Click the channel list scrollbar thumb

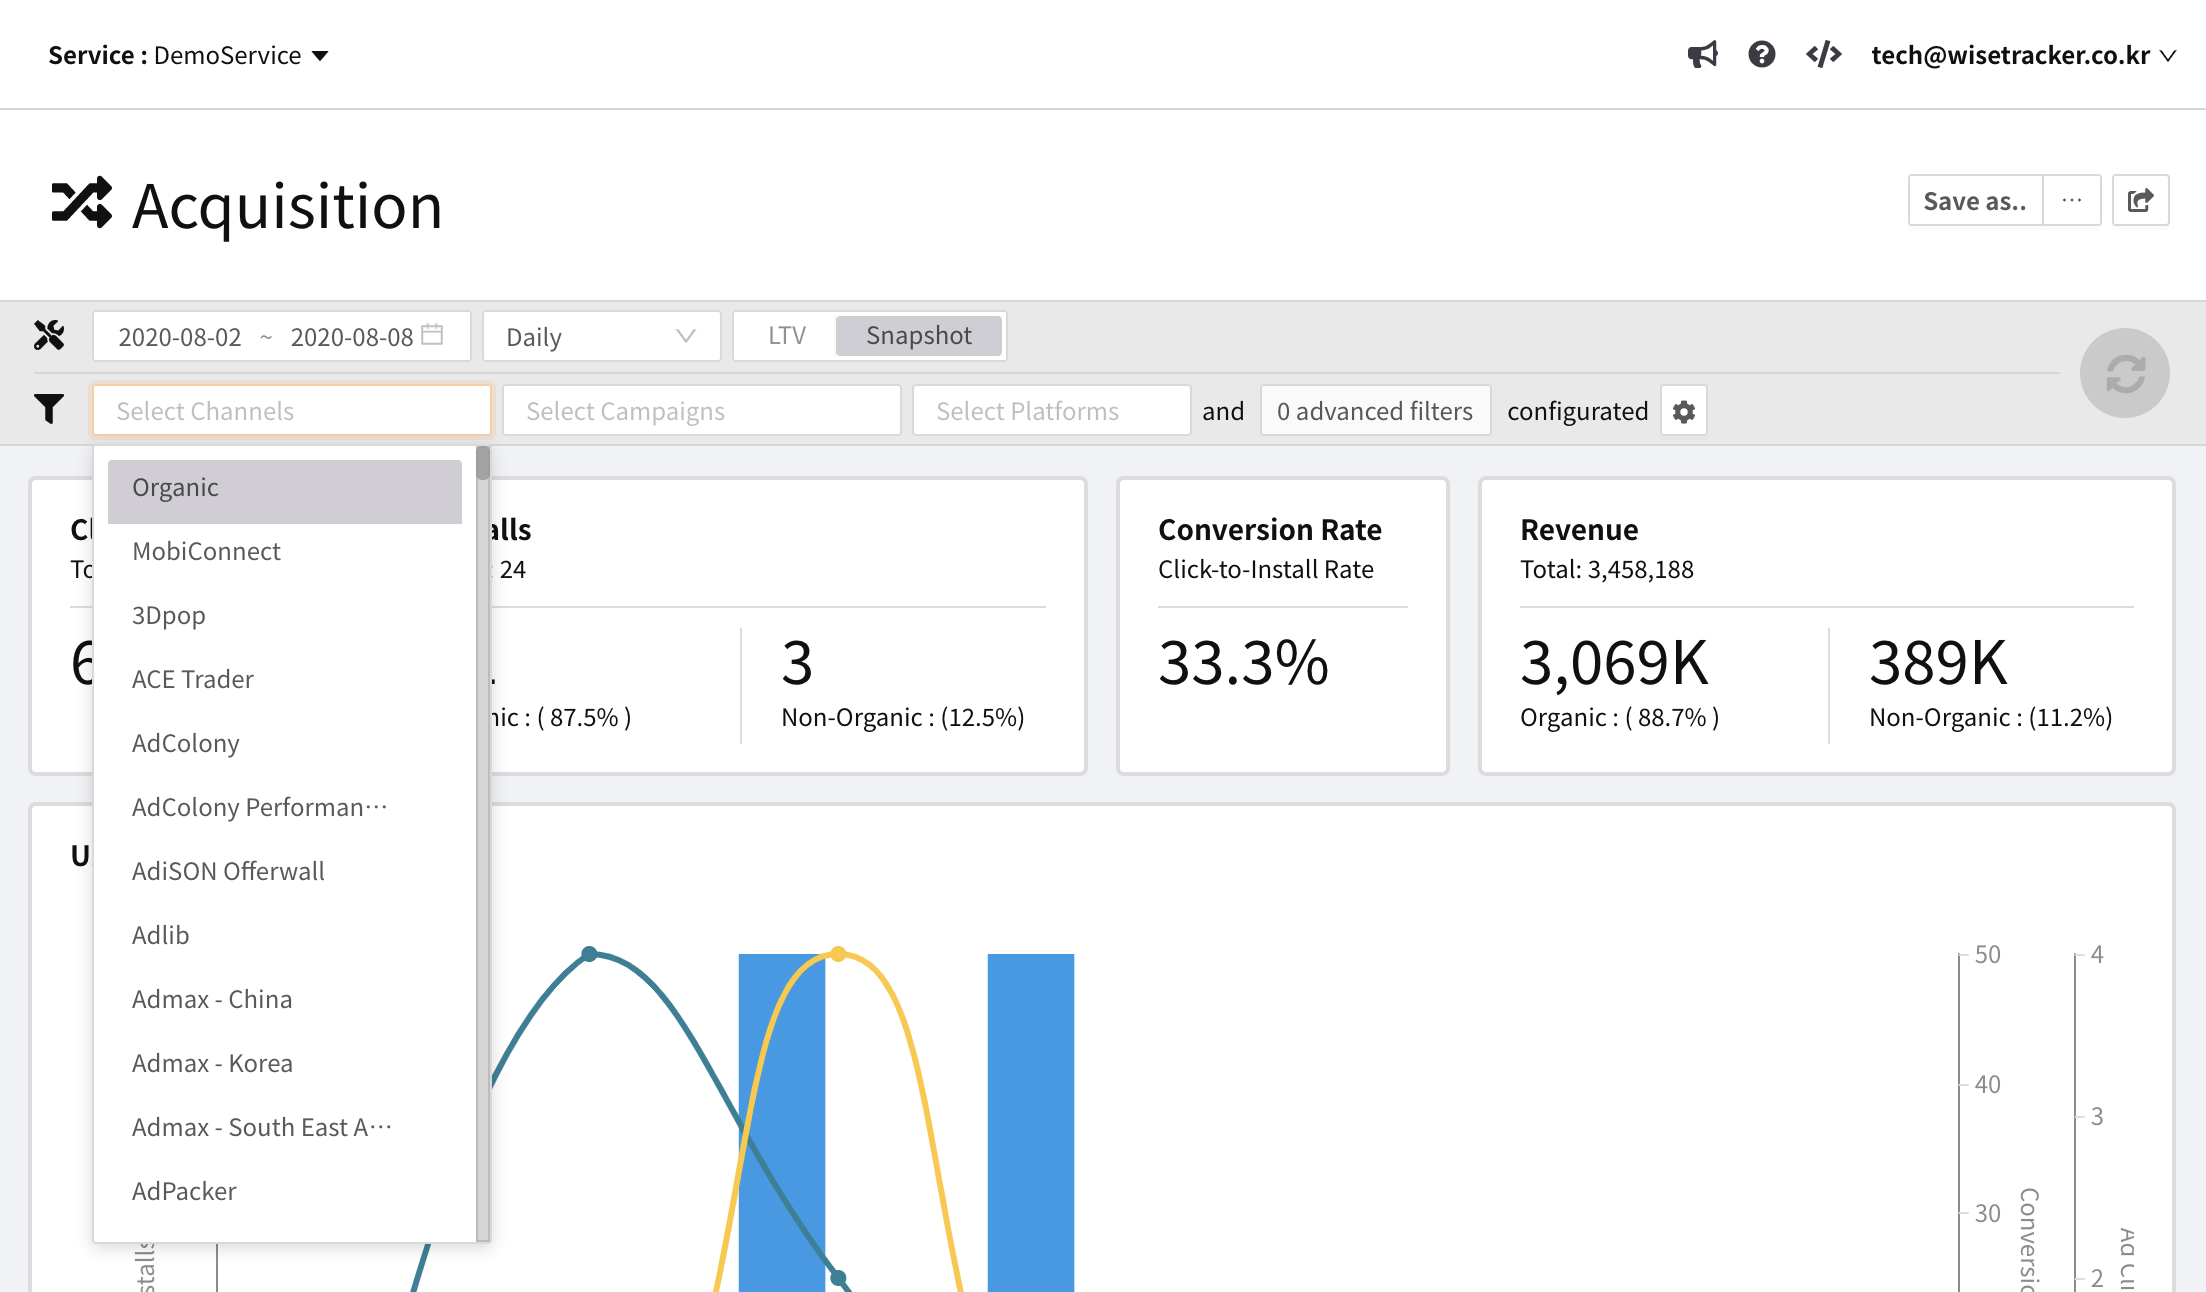click(483, 464)
